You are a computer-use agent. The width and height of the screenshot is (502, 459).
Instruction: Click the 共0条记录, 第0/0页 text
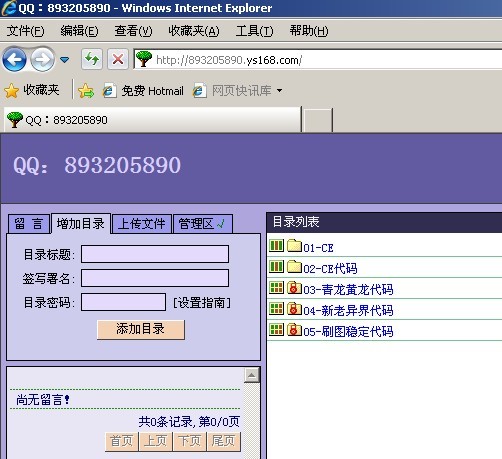coord(189,422)
